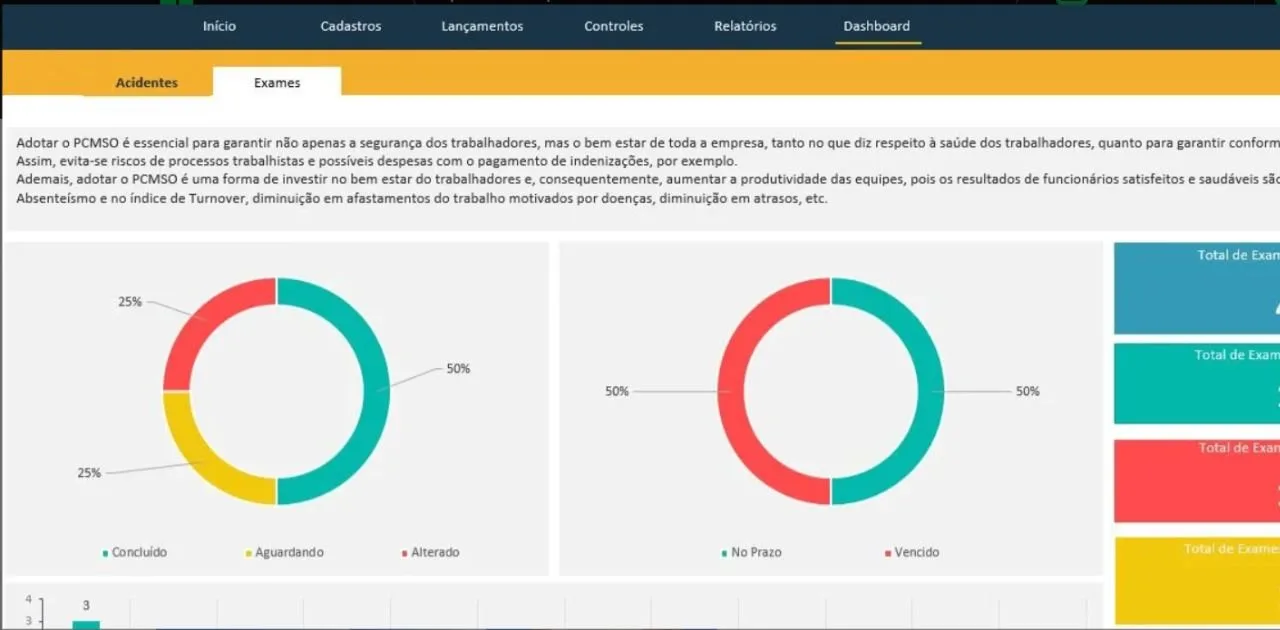Viewport: 1280px width, 630px height.
Task: Select the No Prazo legend entry
Action: (x=755, y=552)
